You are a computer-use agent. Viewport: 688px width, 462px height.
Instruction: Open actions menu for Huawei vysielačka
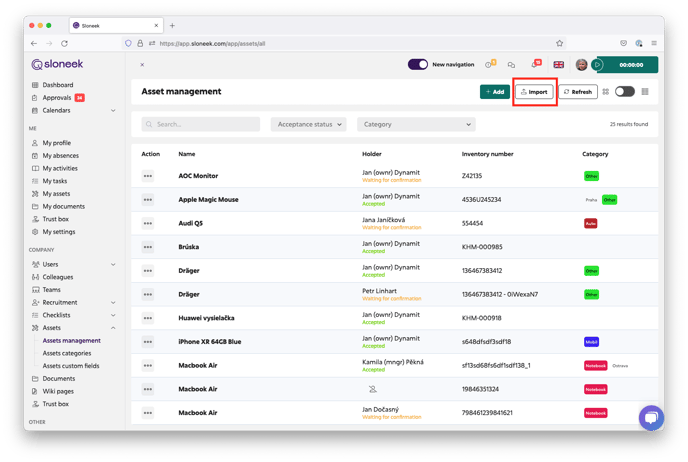click(148, 318)
